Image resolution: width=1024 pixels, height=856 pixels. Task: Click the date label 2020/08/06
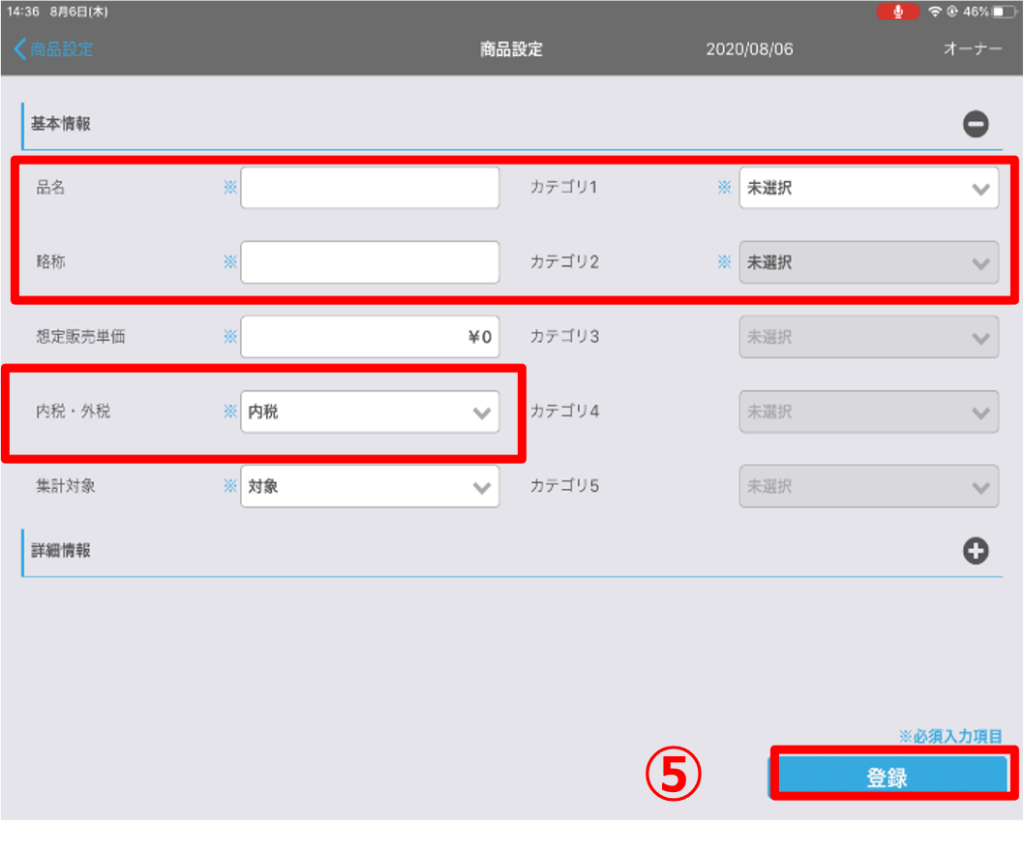point(751,48)
